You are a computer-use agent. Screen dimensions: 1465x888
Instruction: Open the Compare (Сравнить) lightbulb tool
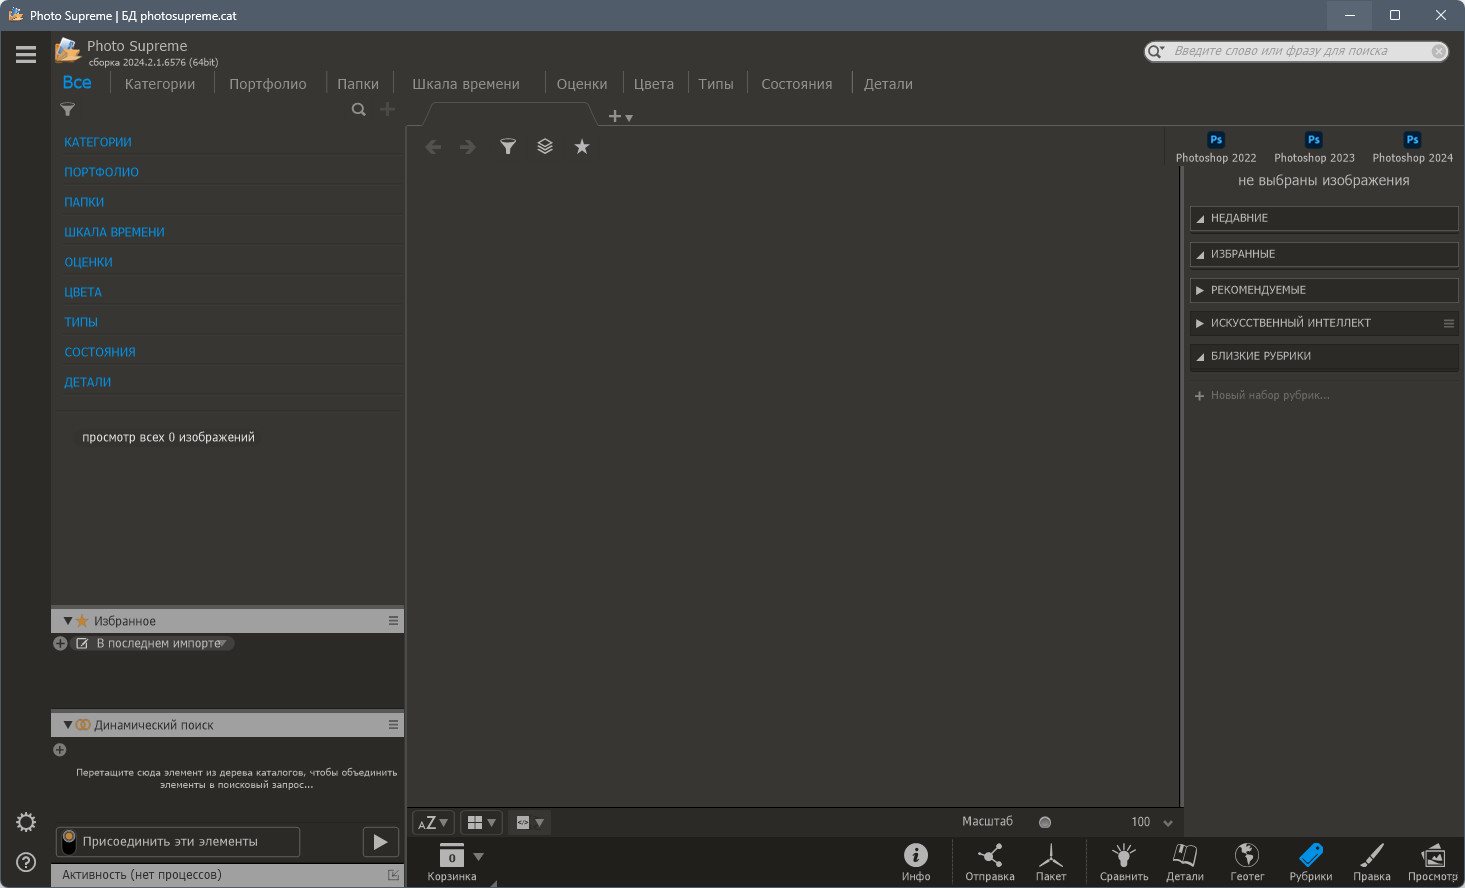pos(1124,861)
